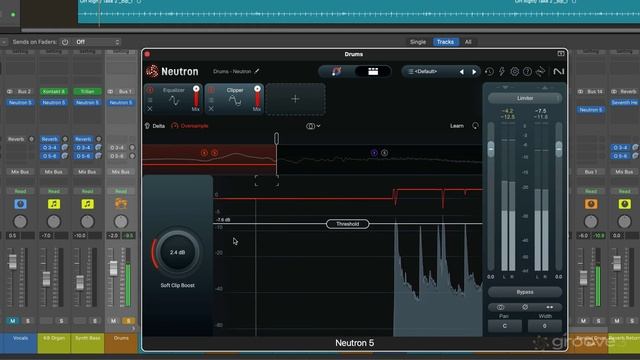Expand the Clipper band view dropdown
640x360 pixels.
313,126
